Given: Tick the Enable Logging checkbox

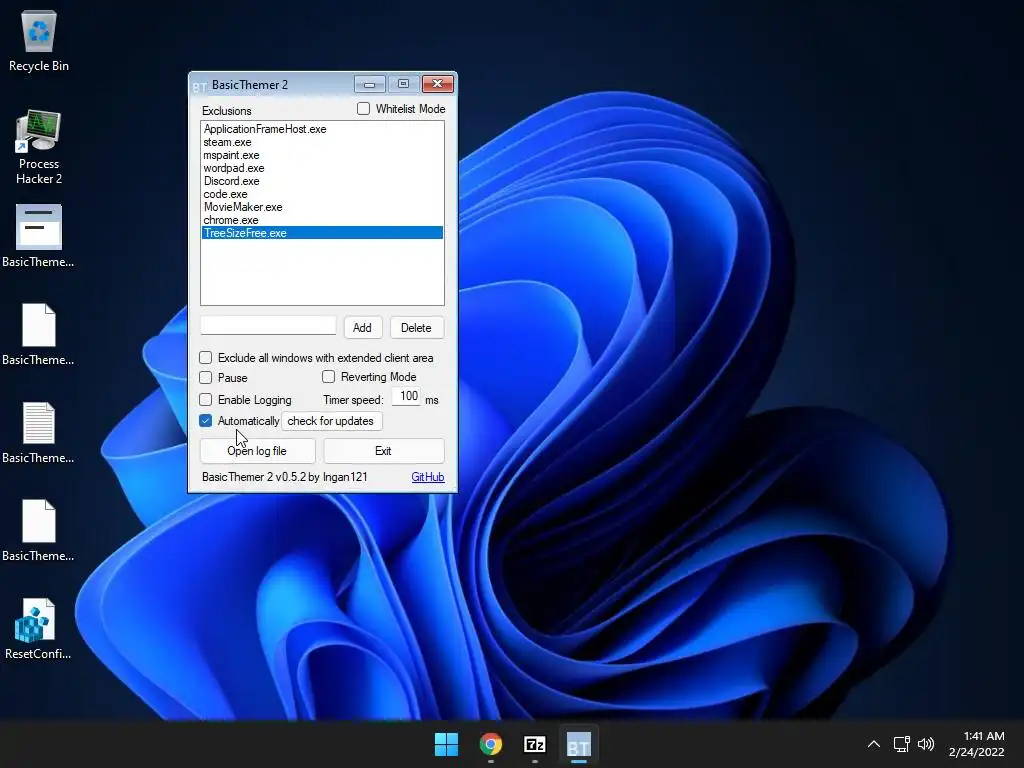Looking at the screenshot, I should [206, 399].
